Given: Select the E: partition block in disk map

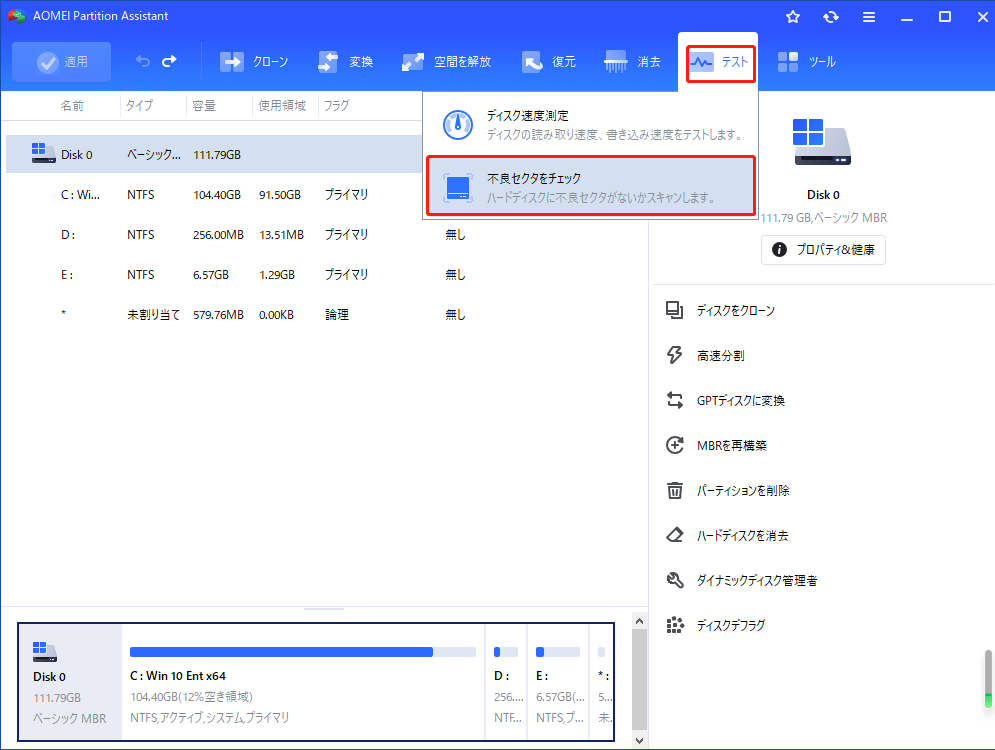Looking at the screenshot, I should point(558,682).
